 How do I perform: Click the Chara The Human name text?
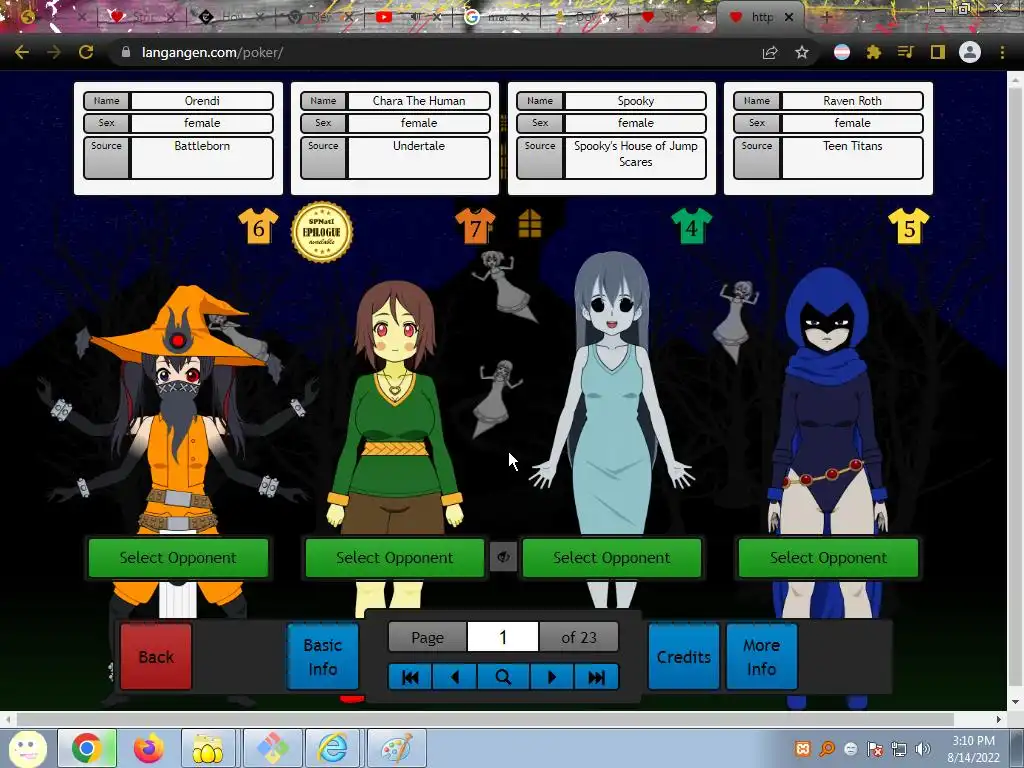tap(419, 101)
